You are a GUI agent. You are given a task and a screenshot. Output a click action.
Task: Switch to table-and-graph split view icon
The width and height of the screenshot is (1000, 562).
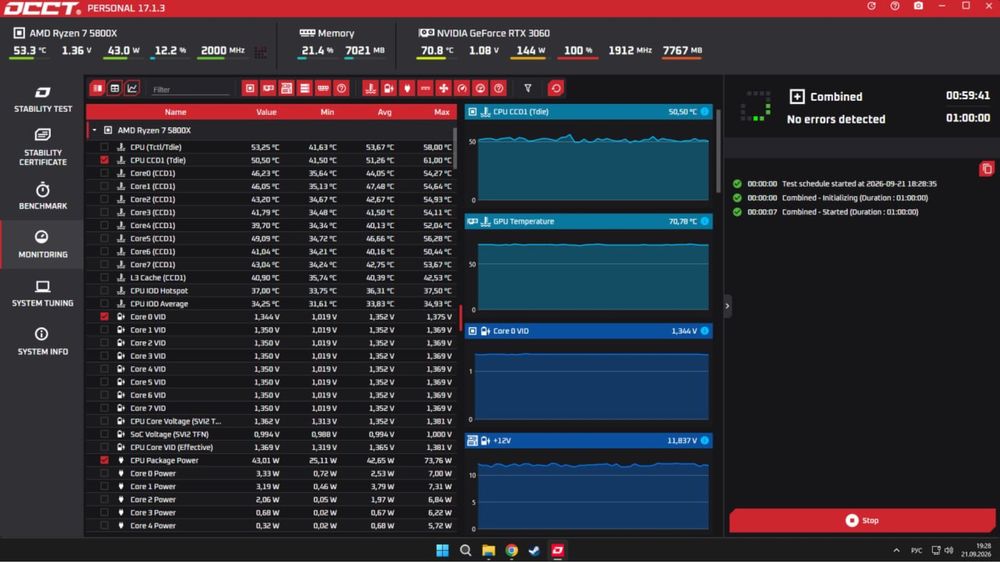(x=97, y=89)
